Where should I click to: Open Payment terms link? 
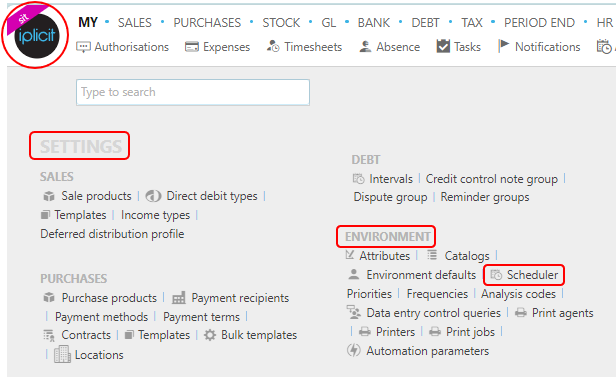[x=201, y=317]
